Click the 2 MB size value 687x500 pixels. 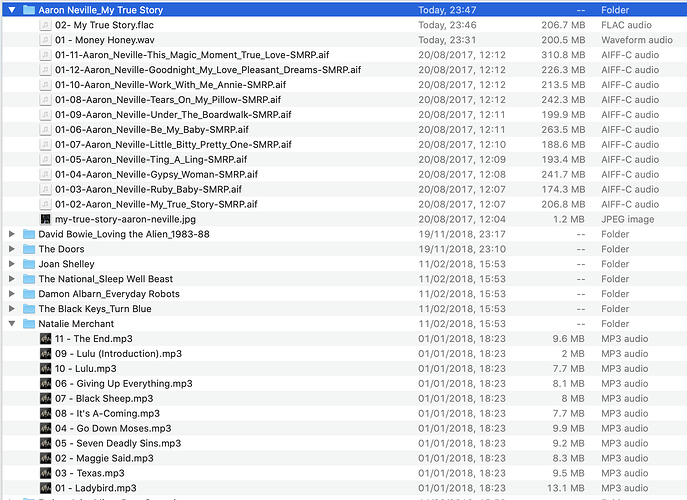tap(573, 354)
